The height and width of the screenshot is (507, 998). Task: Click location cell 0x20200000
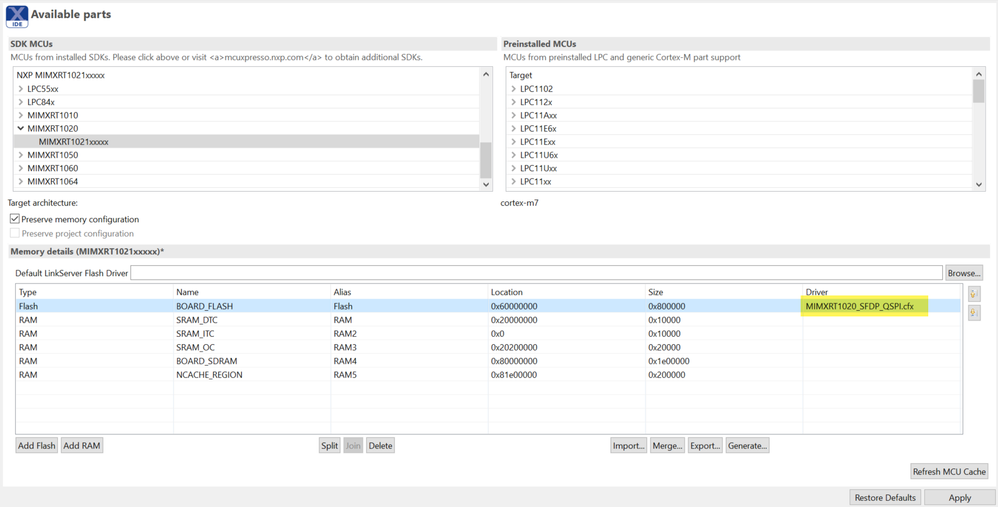(x=514, y=347)
